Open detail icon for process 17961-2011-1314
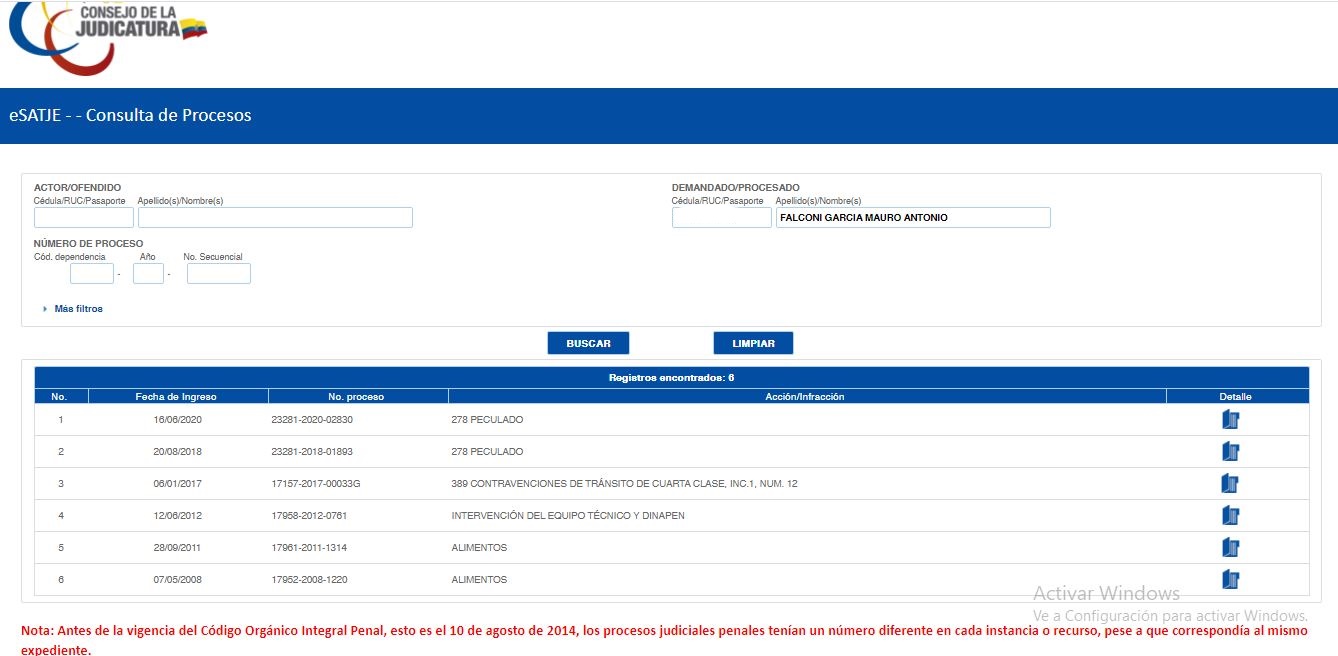Viewport: 1338px width, 656px height. coord(1230,548)
